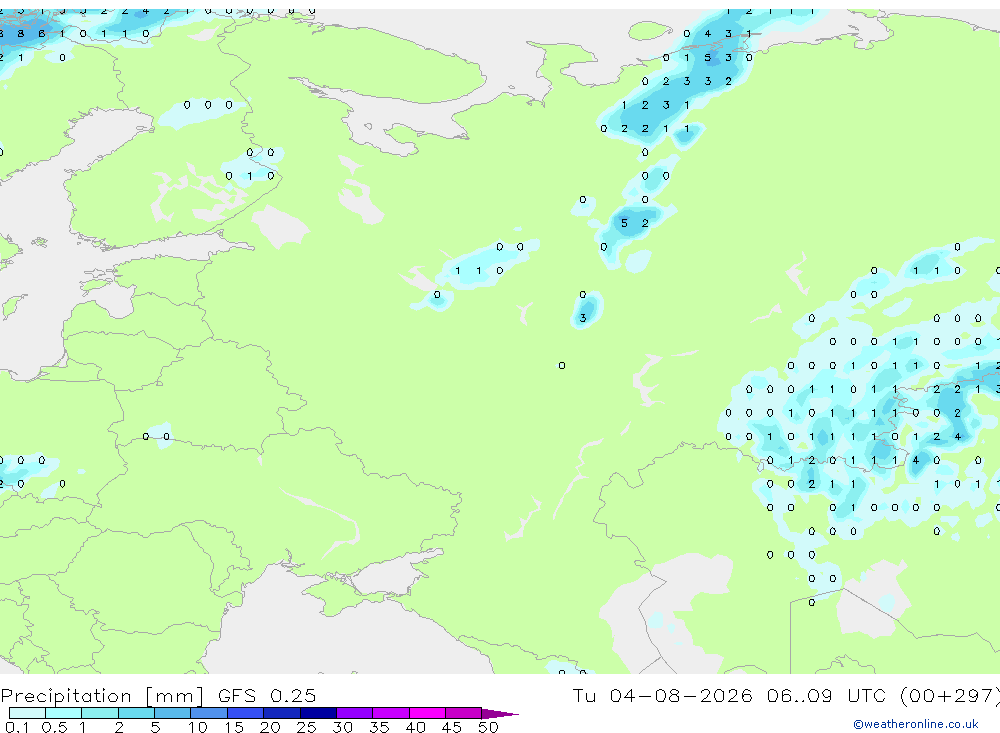The width and height of the screenshot is (1000, 733).
Task: Click the '30' legend scale label
Action: click(343, 727)
